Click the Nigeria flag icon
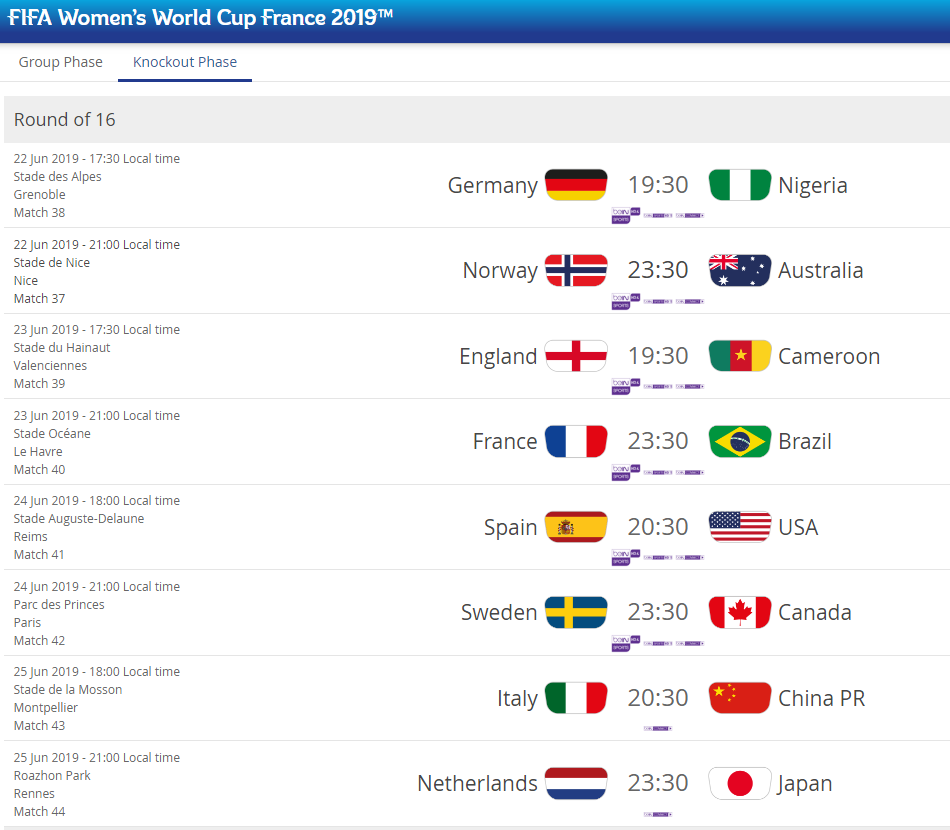The width and height of the screenshot is (950, 830). [740, 185]
